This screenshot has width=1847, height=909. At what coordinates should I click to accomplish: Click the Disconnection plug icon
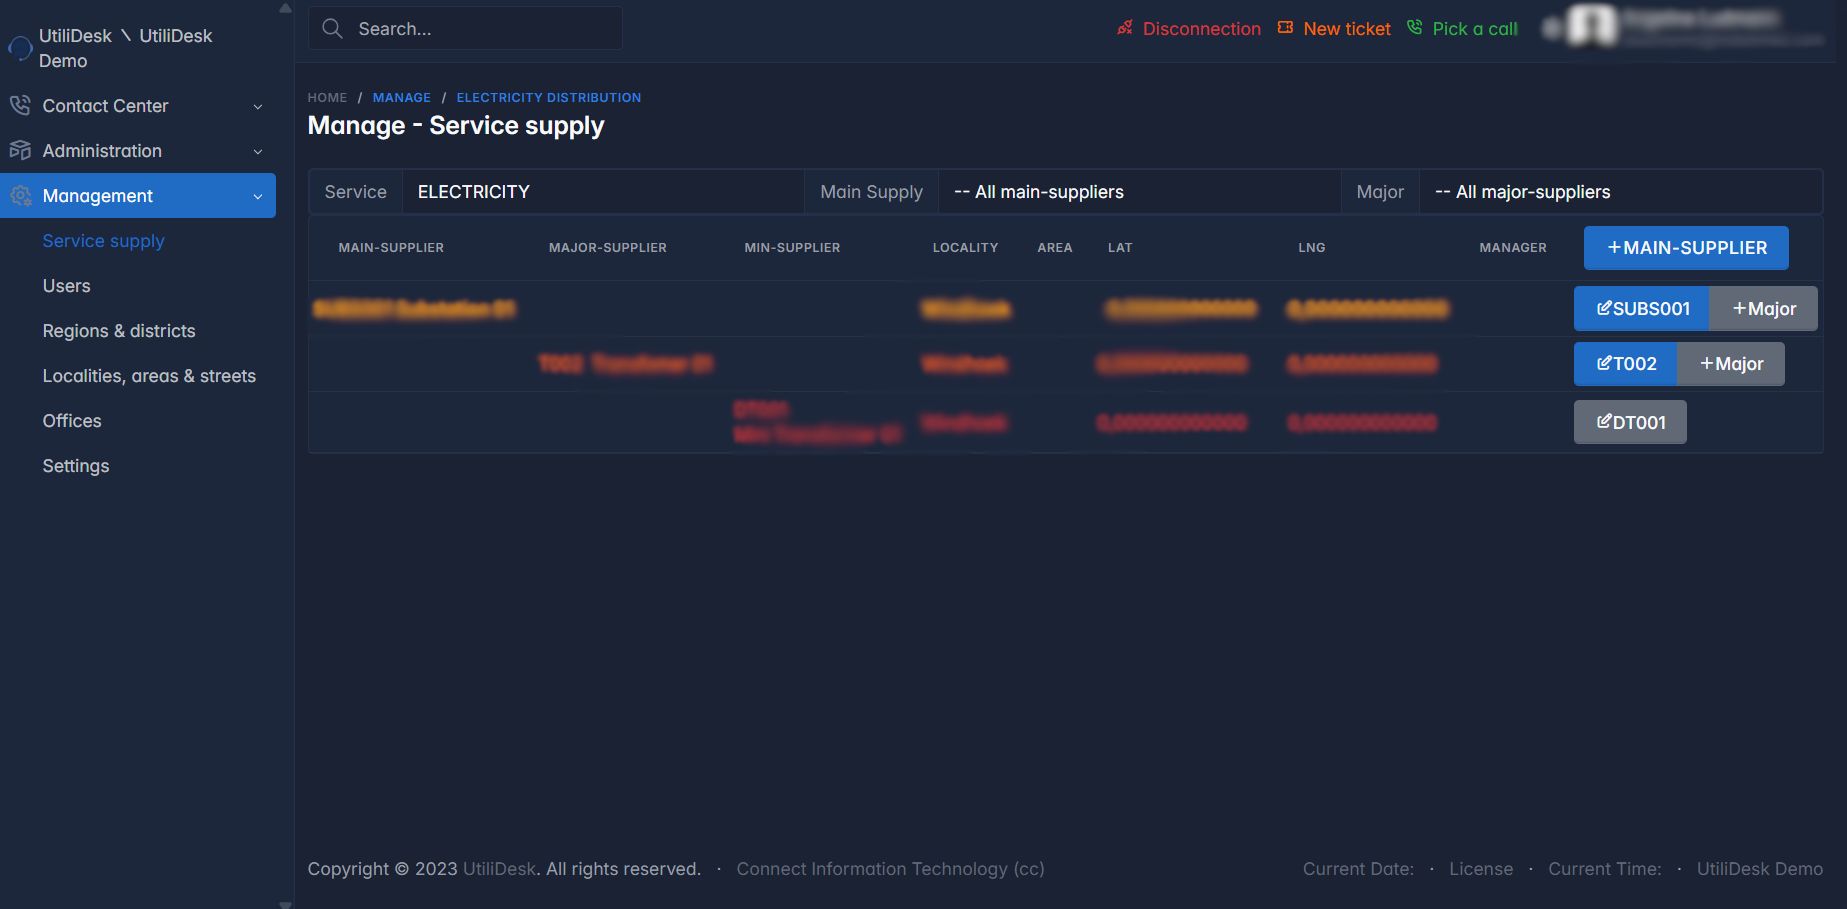1125,28
